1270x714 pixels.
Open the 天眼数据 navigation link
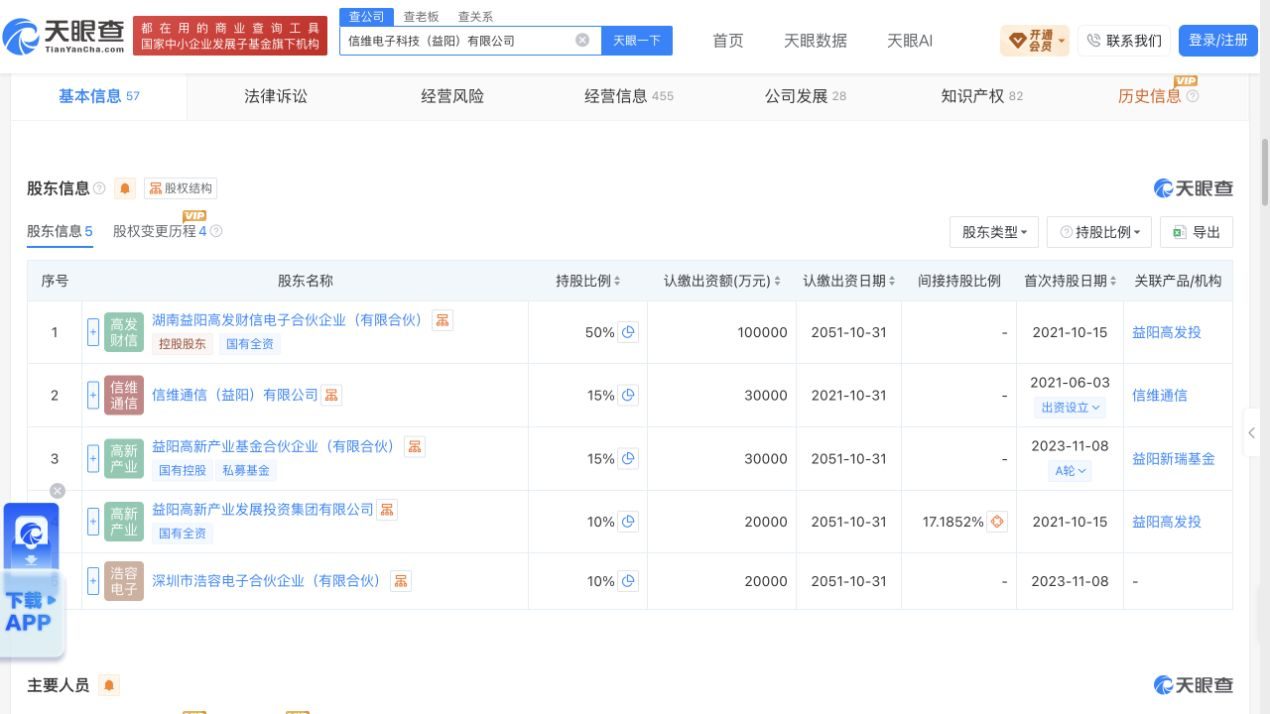815,40
